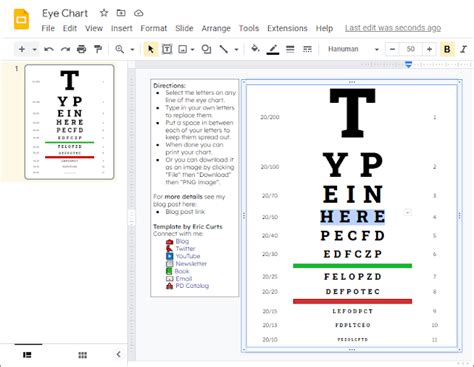Open the new slide layout dropdown arrow

click(35, 49)
